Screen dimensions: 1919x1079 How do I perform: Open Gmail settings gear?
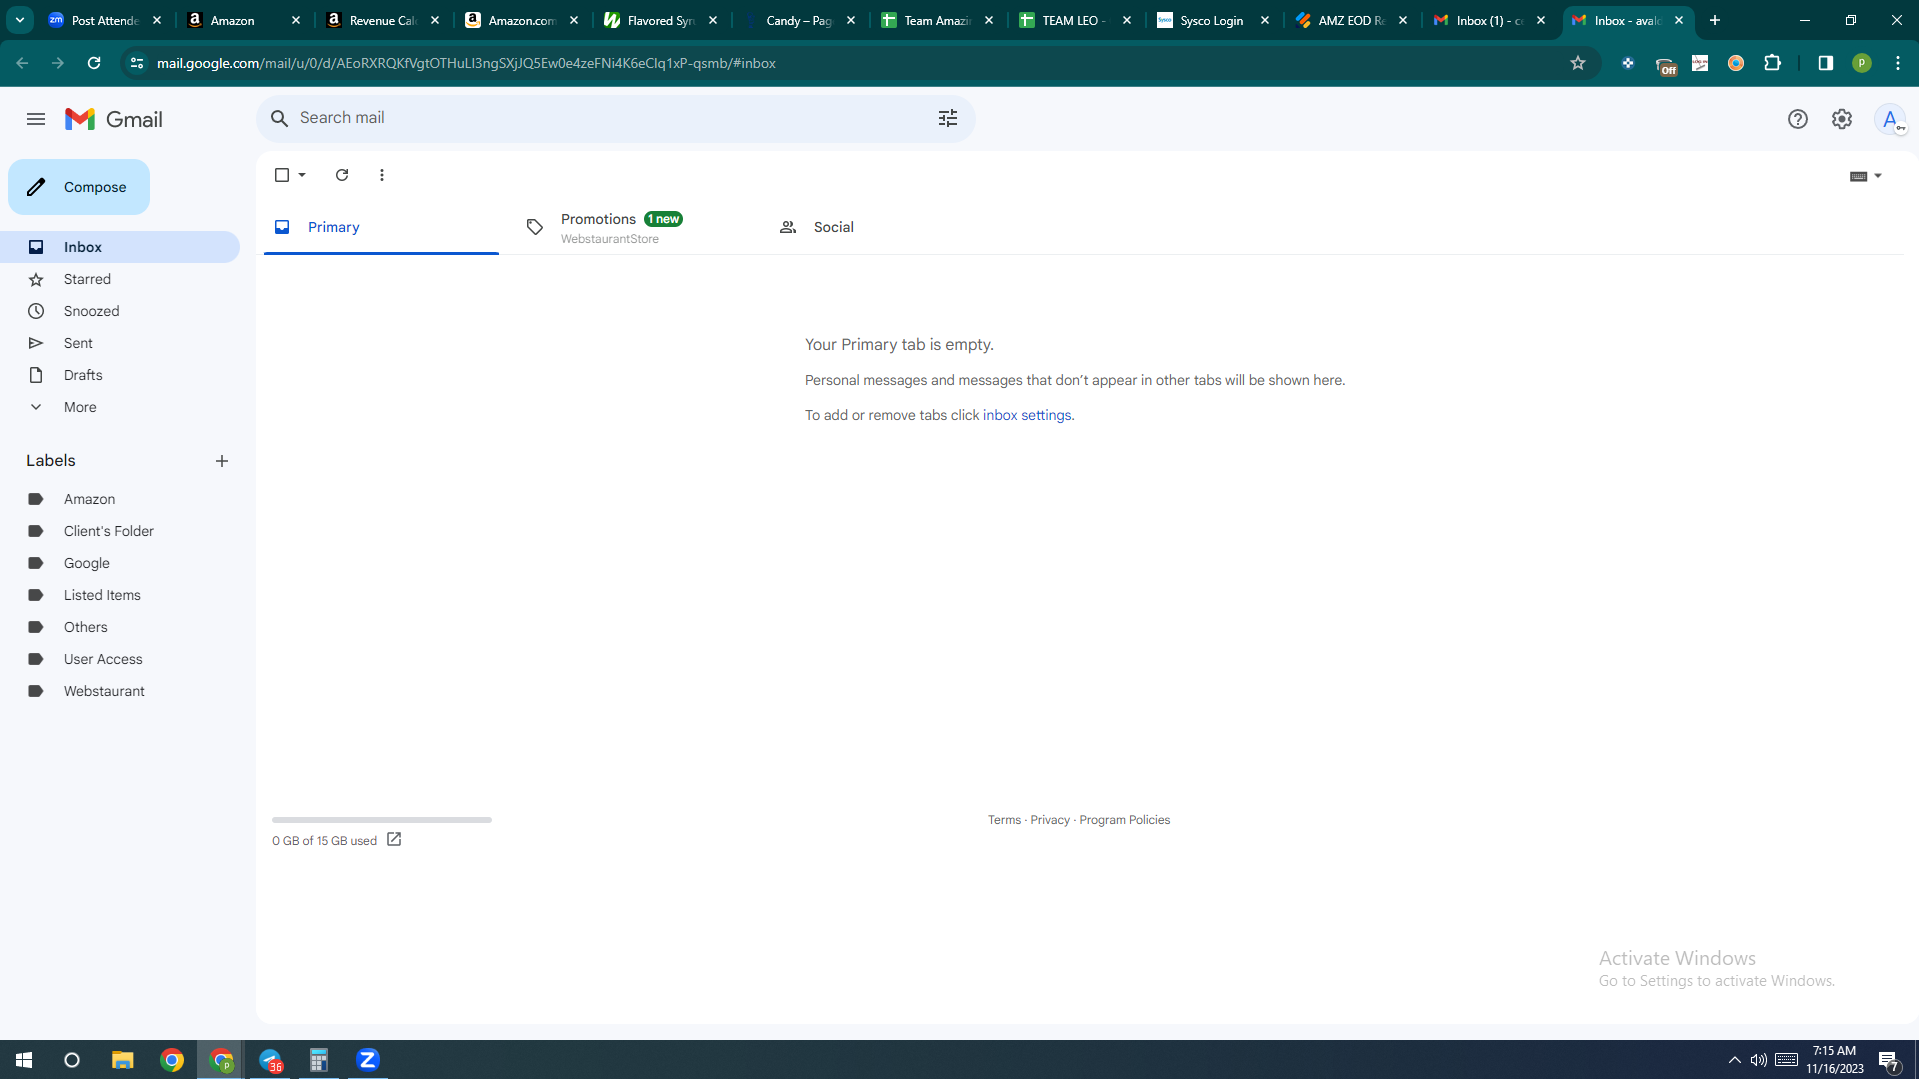point(1842,119)
